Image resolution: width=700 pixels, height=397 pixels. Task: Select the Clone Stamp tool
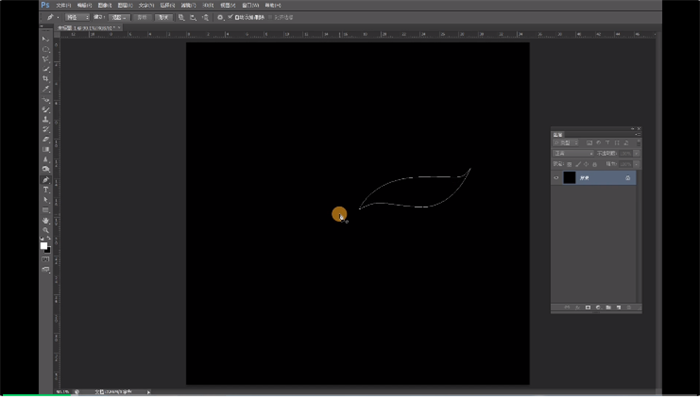tap(46, 120)
